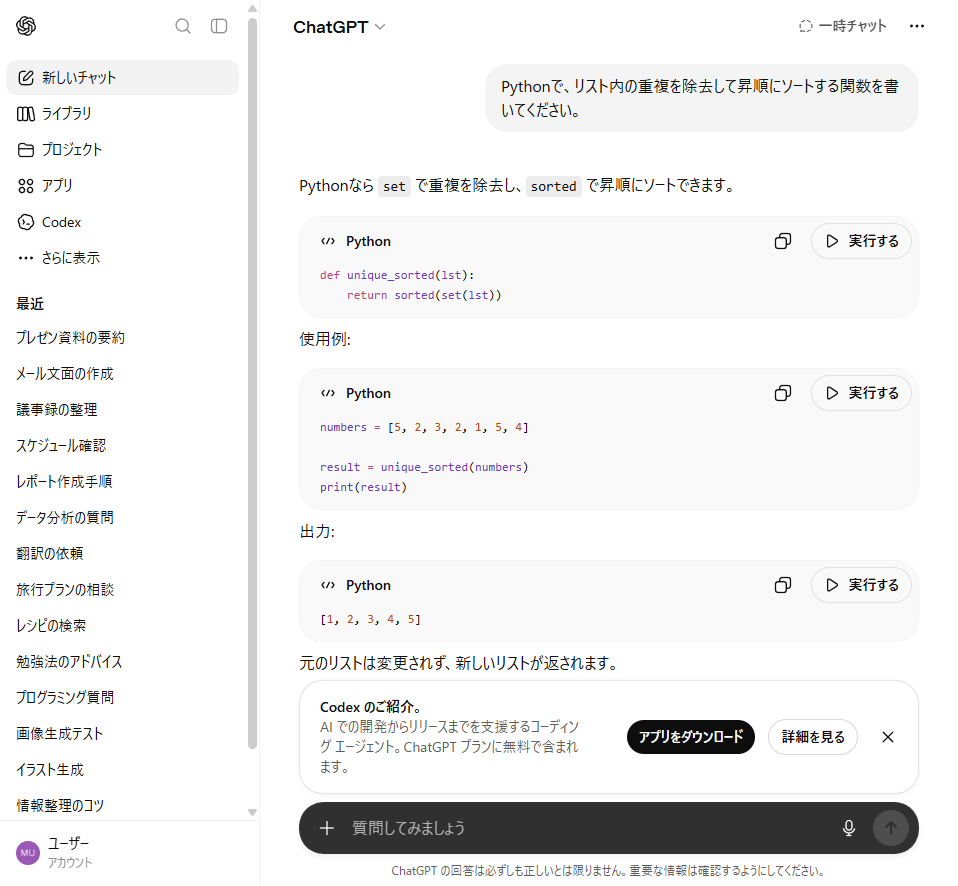
Task: Toggle 一時チャット temporary chat
Action: coord(843,26)
